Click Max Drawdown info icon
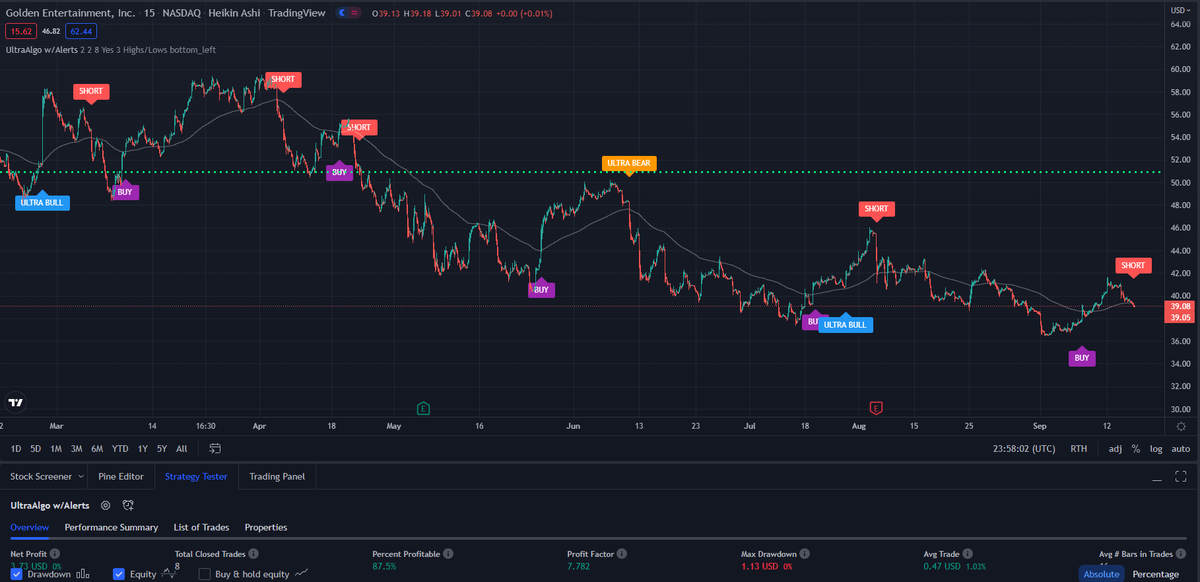 point(805,553)
